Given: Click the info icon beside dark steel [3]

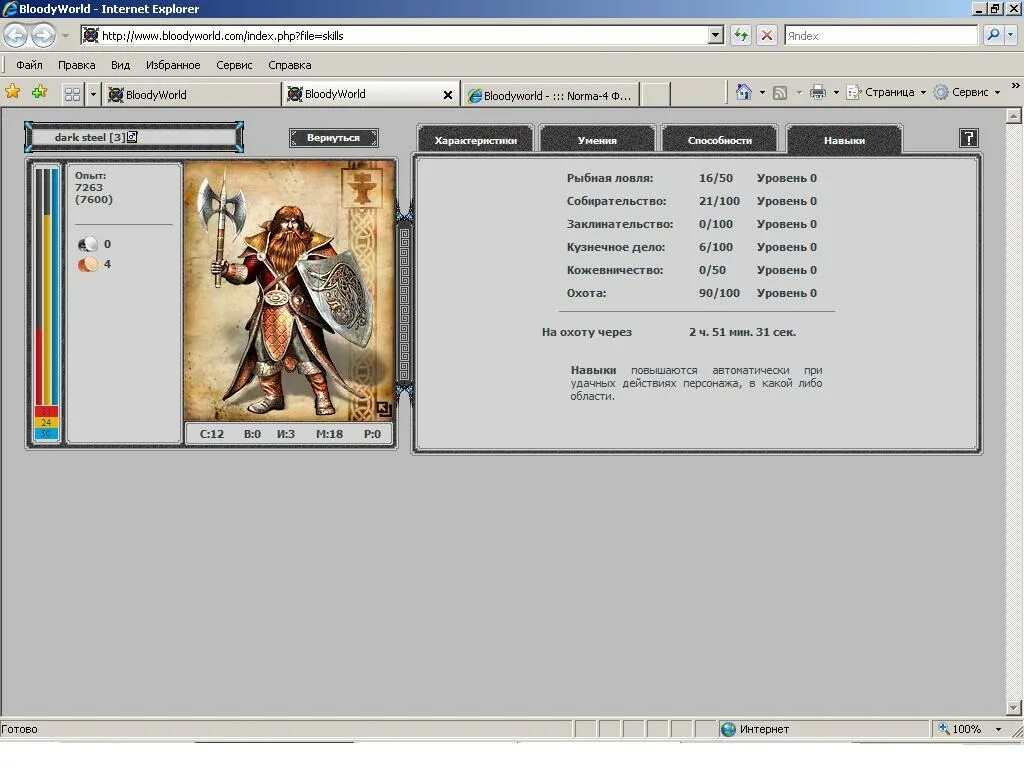Looking at the screenshot, I should (x=132, y=136).
